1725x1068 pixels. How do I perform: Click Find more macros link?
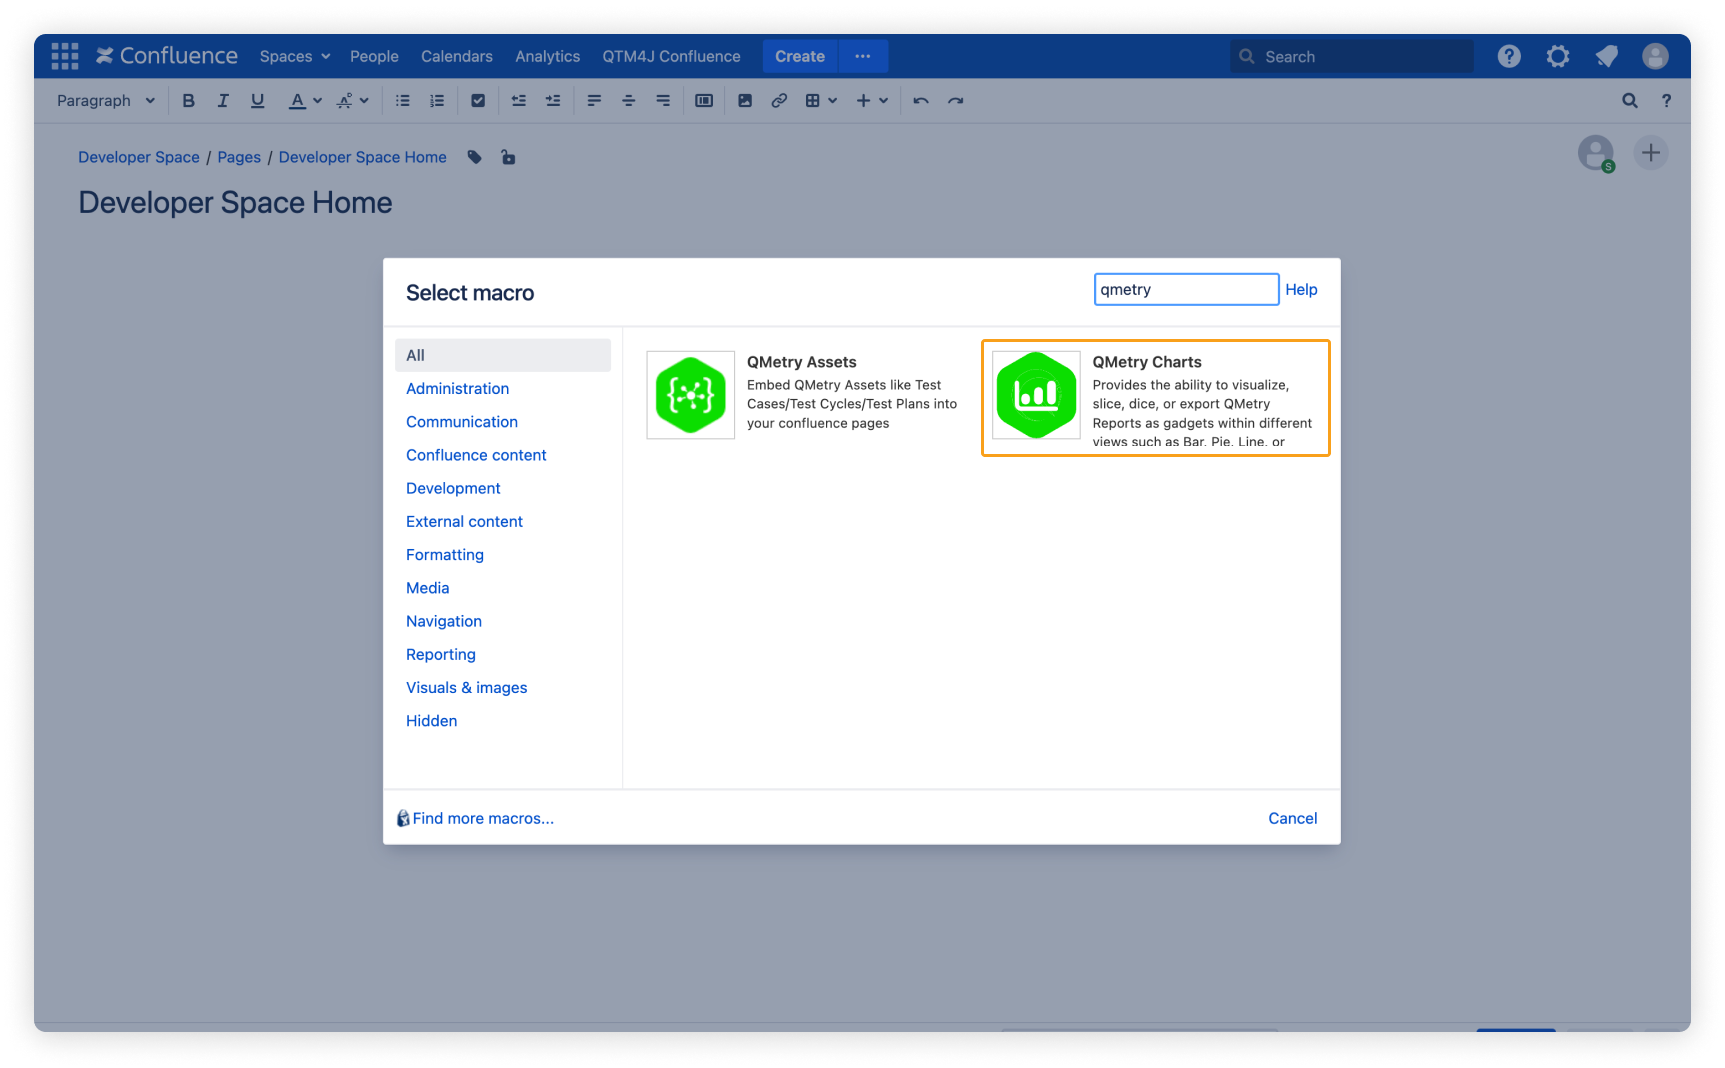click(483, 818)
